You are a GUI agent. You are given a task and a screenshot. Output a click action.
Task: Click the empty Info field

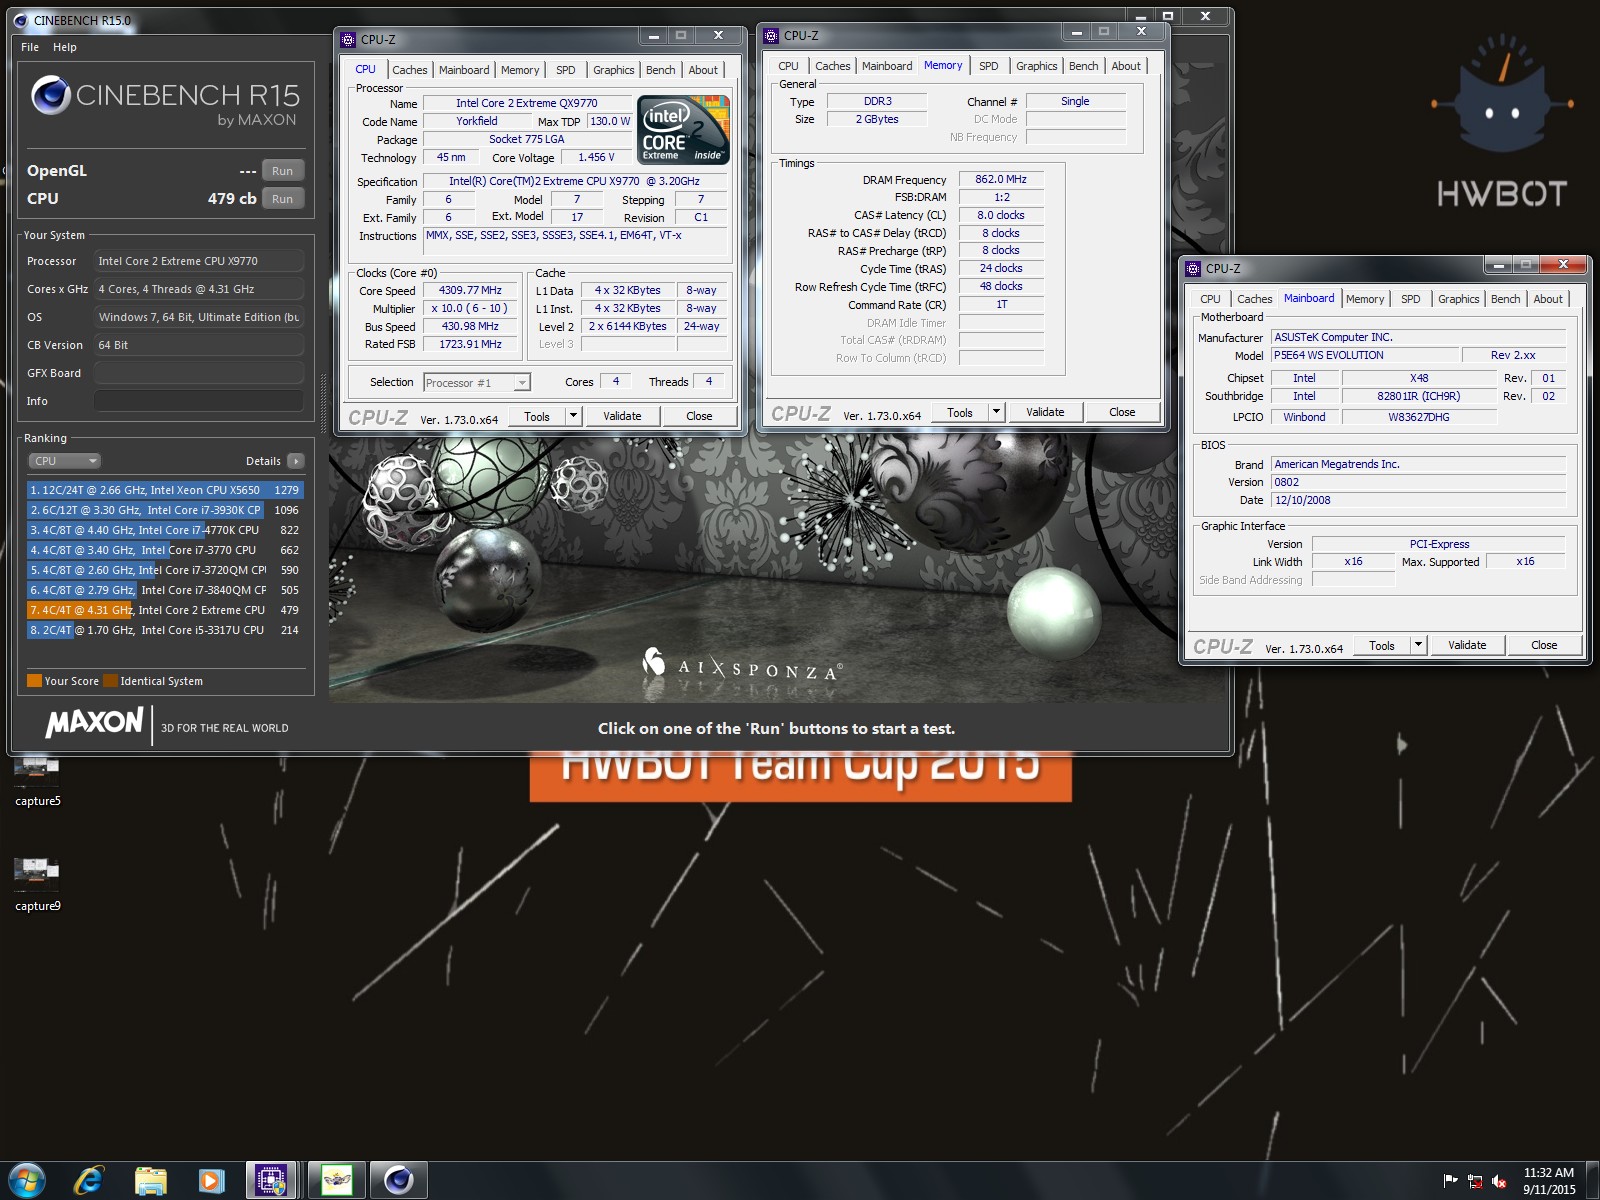click(199, 401)
